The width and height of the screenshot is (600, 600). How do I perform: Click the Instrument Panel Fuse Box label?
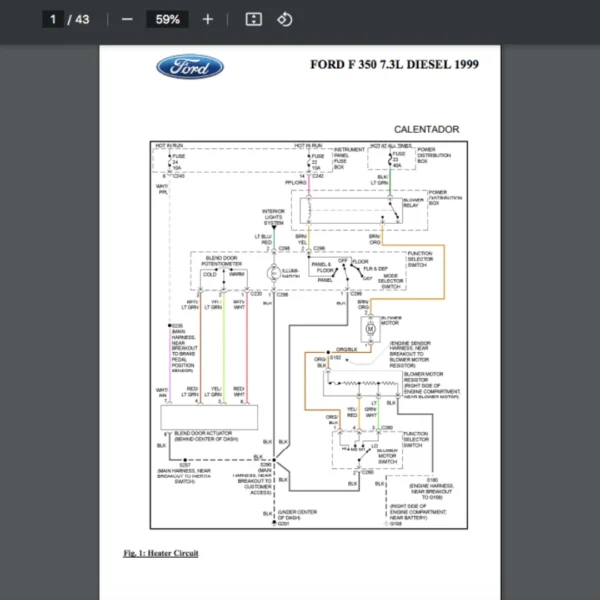[349, 155]
